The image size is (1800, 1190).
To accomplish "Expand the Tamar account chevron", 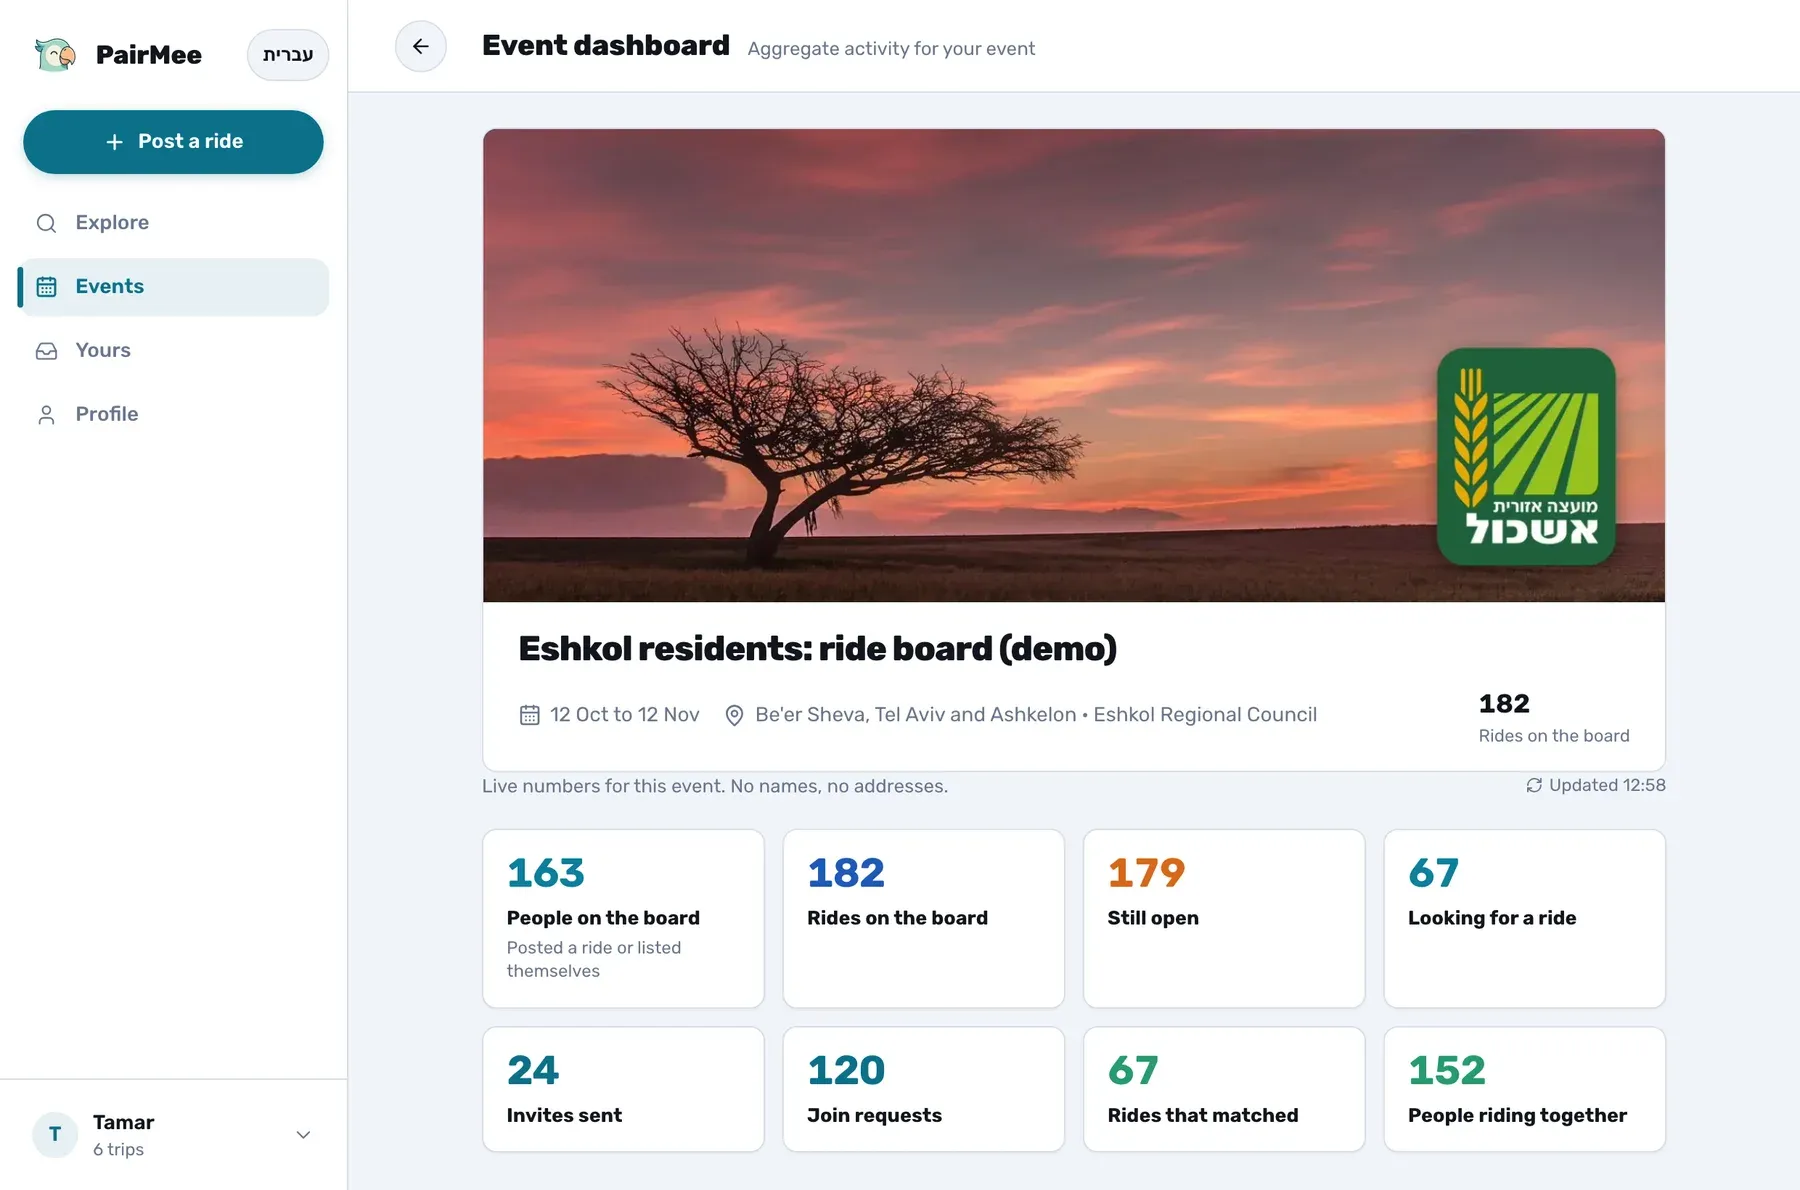I will [x=303, y=1135].
